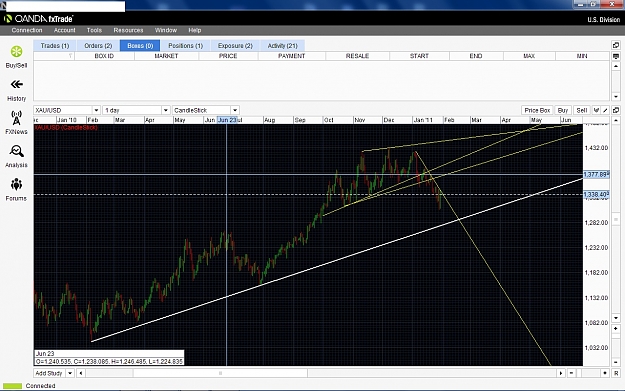The height and width of the screenshot is (391, 625).
Task: Open the History sidebar icon
Action: click(16, 84)
